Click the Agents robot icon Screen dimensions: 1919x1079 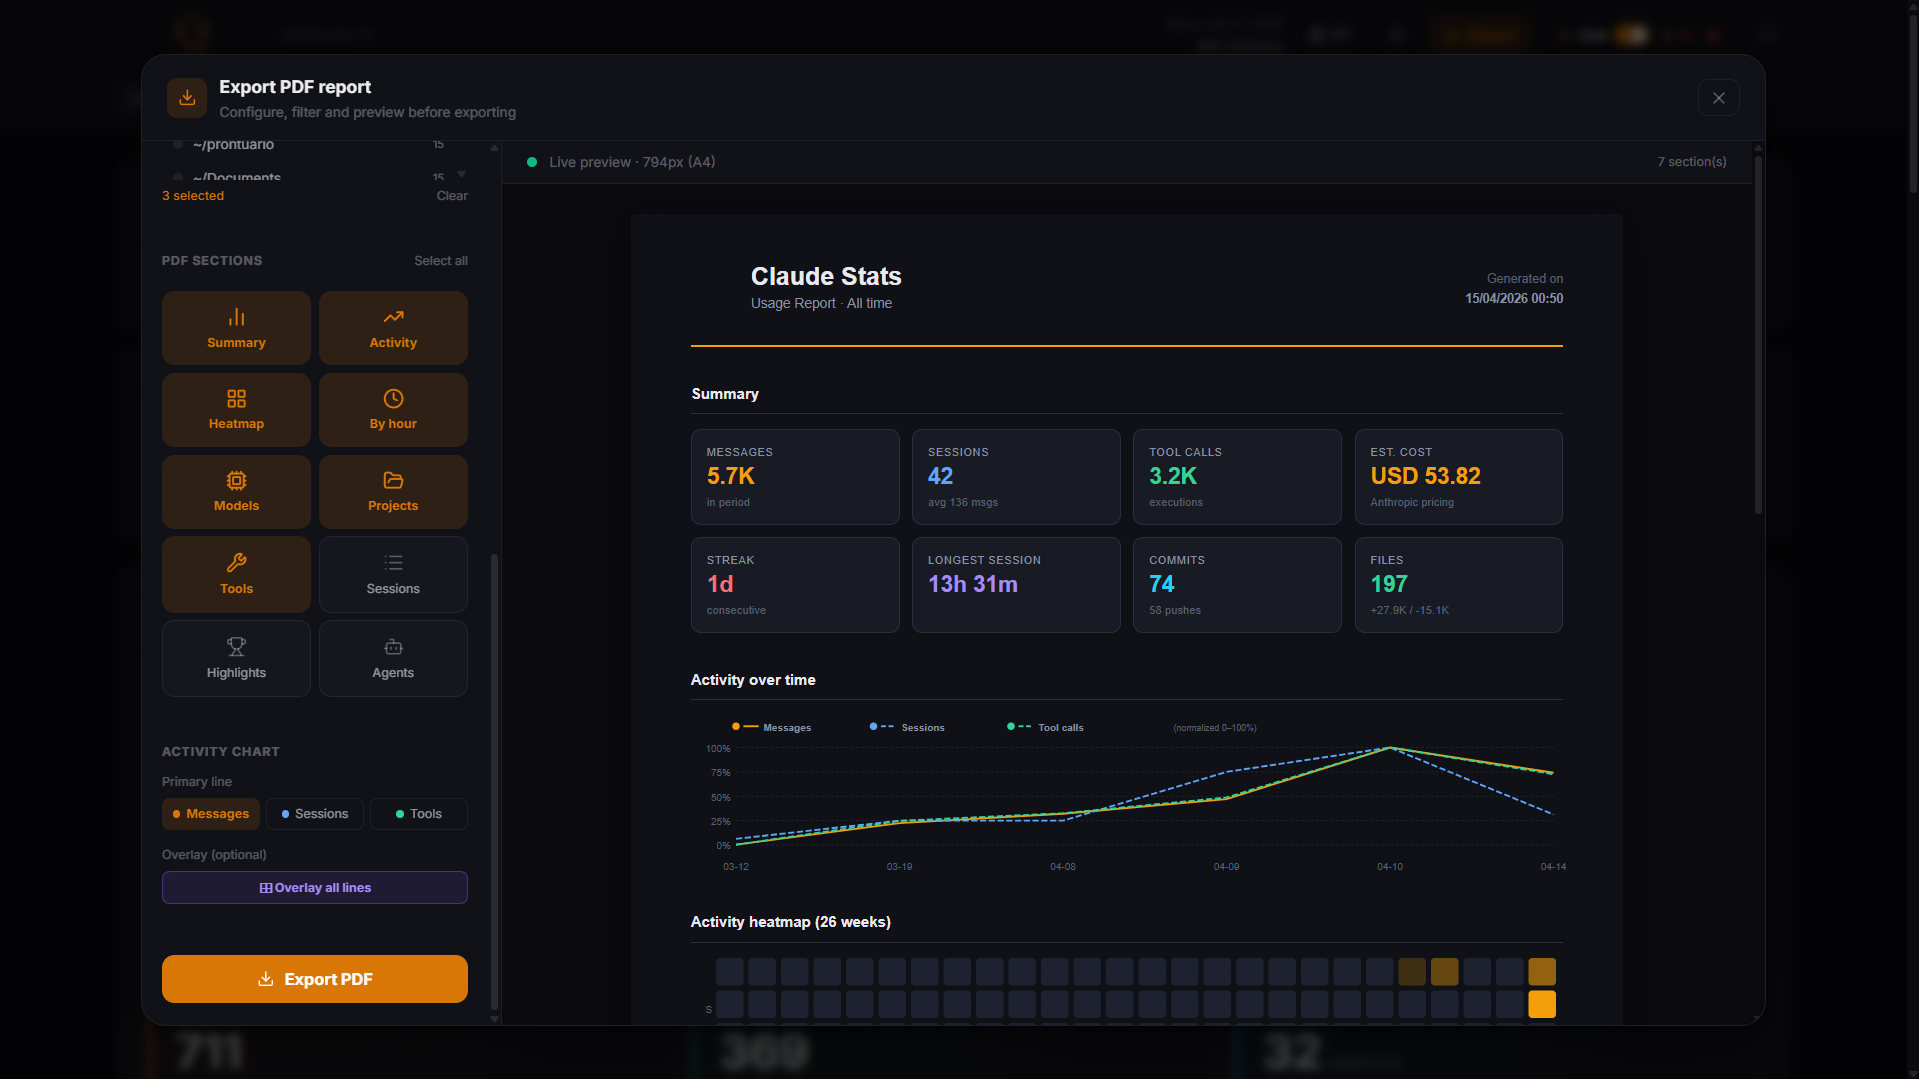(392, 646)
